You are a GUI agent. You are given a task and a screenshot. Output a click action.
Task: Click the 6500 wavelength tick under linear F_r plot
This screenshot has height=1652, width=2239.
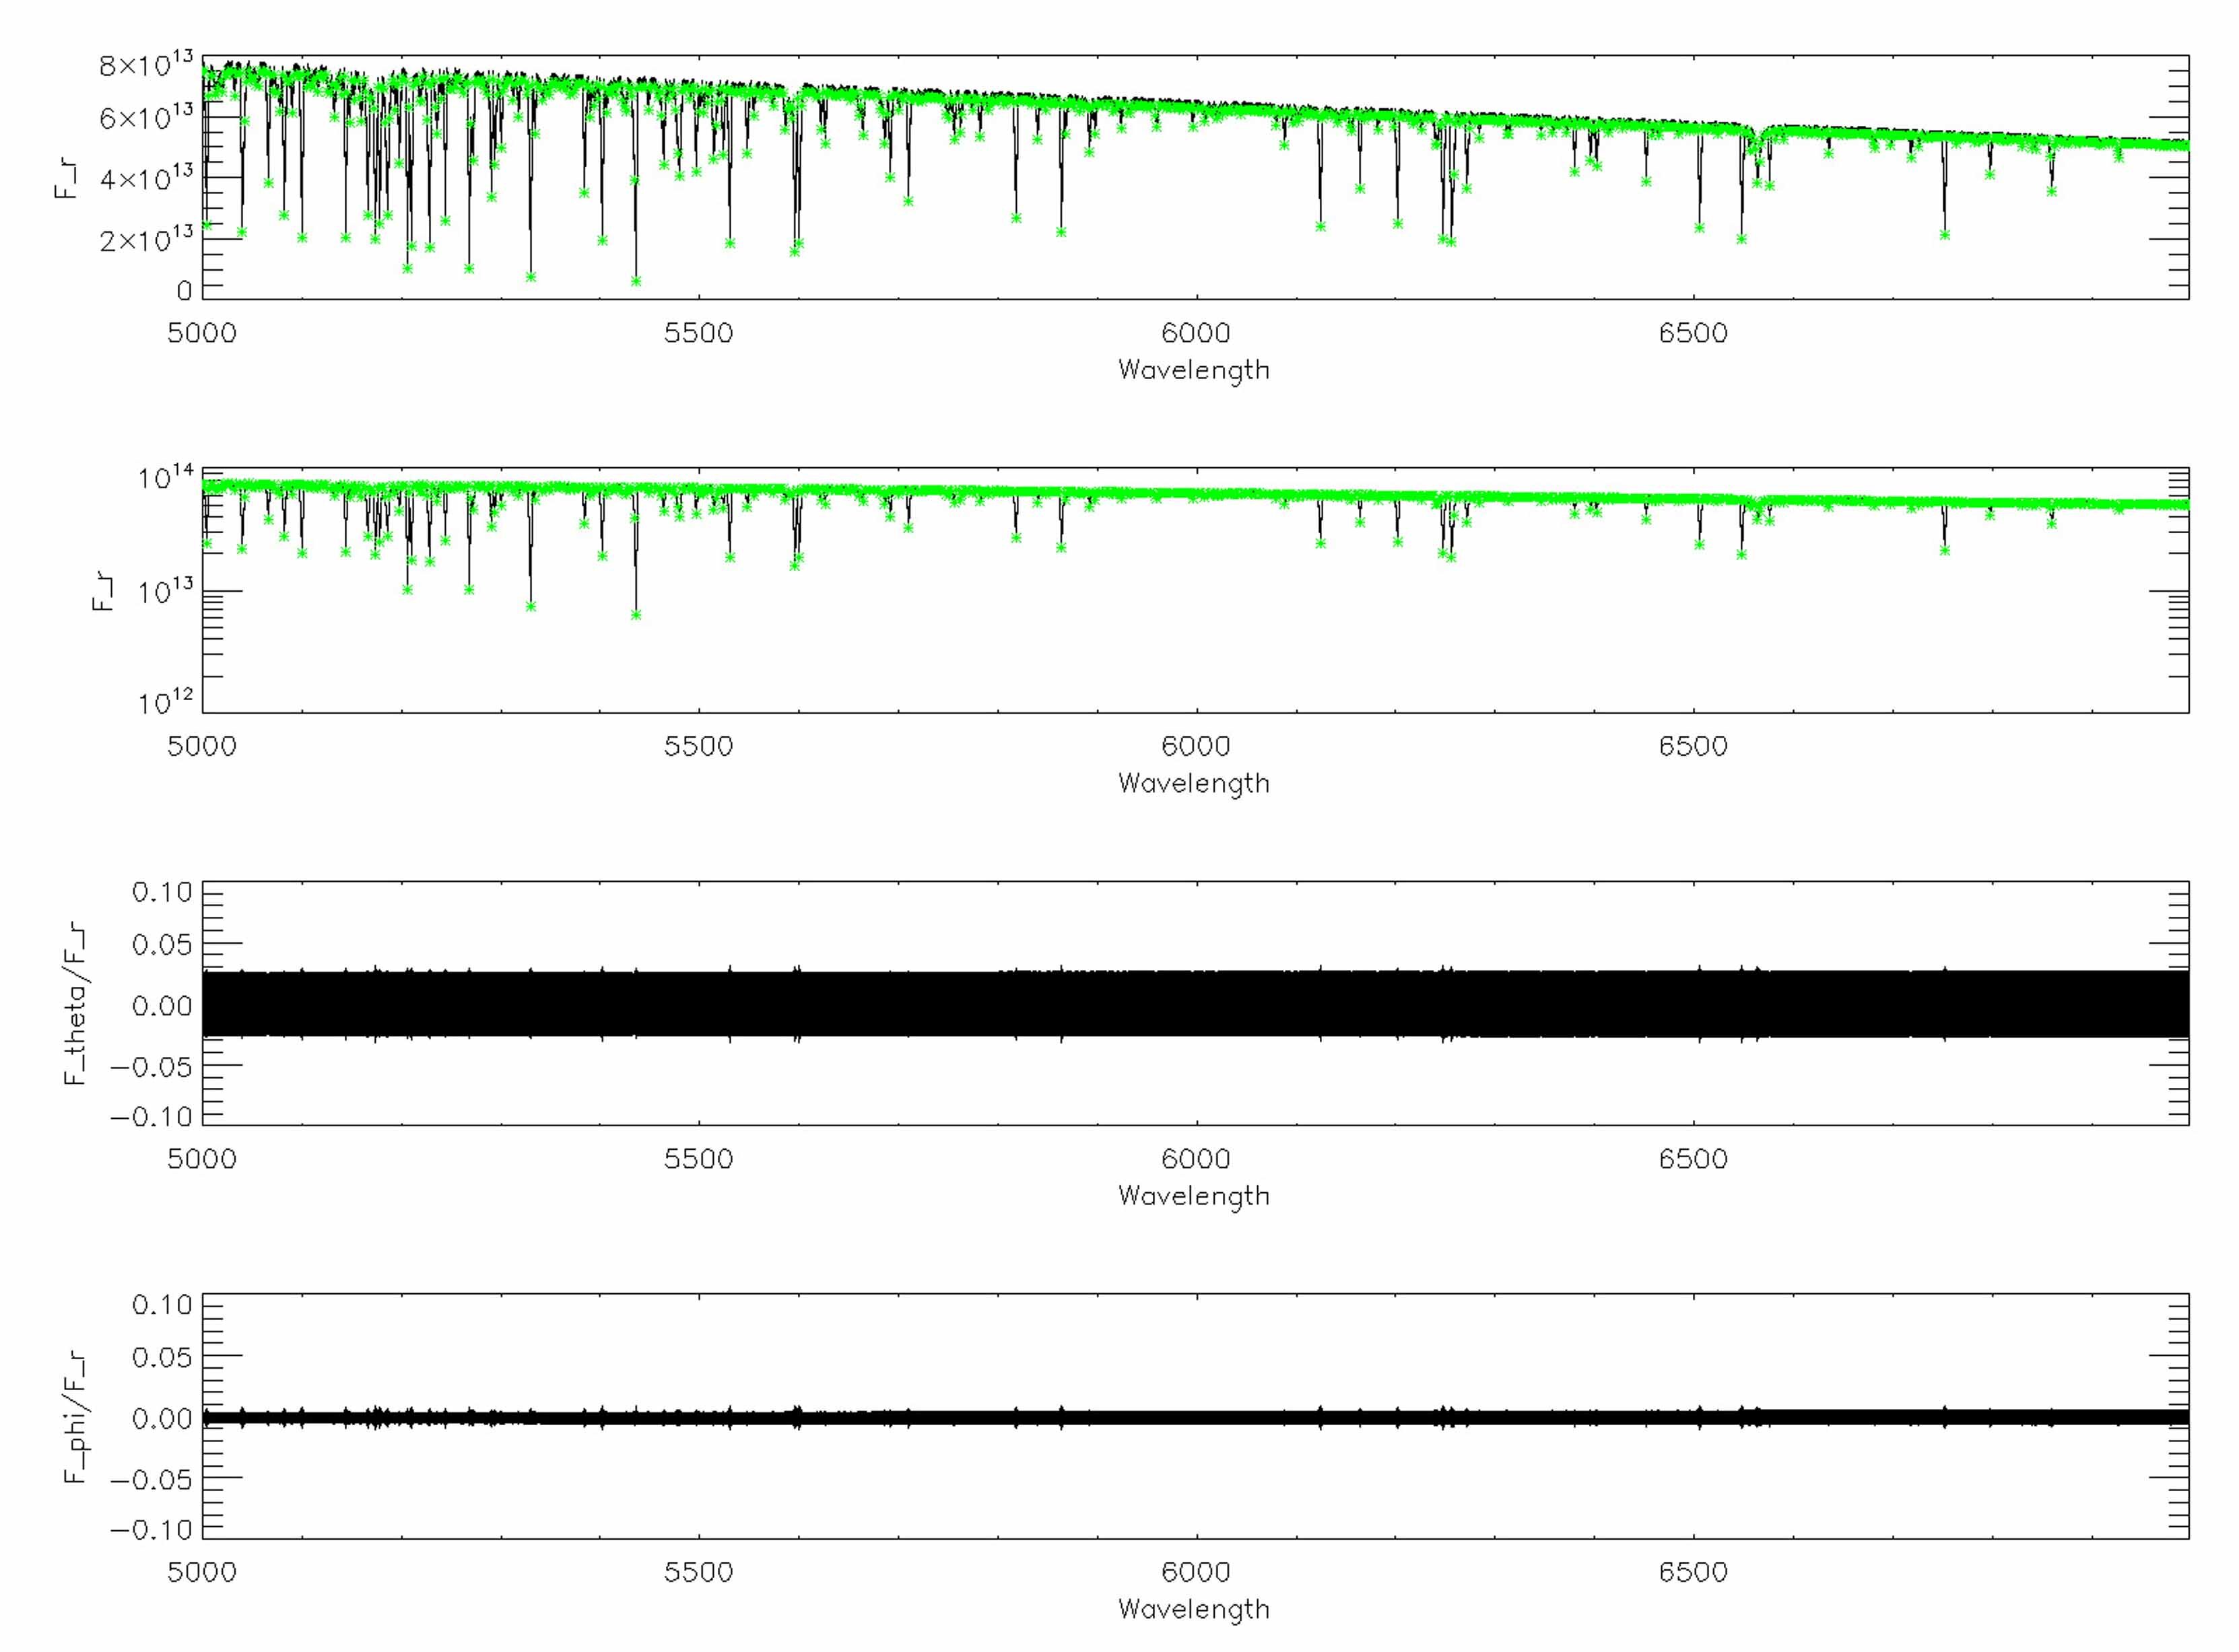click(1692, 333)
